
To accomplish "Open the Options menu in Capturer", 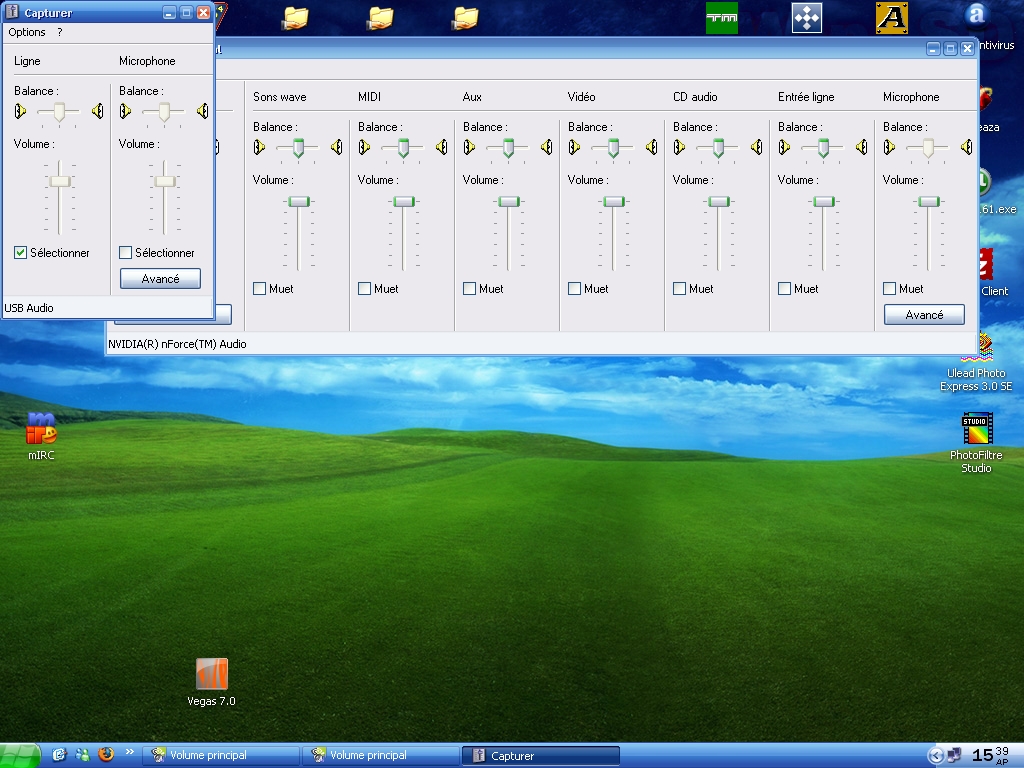I will [27, 32].
